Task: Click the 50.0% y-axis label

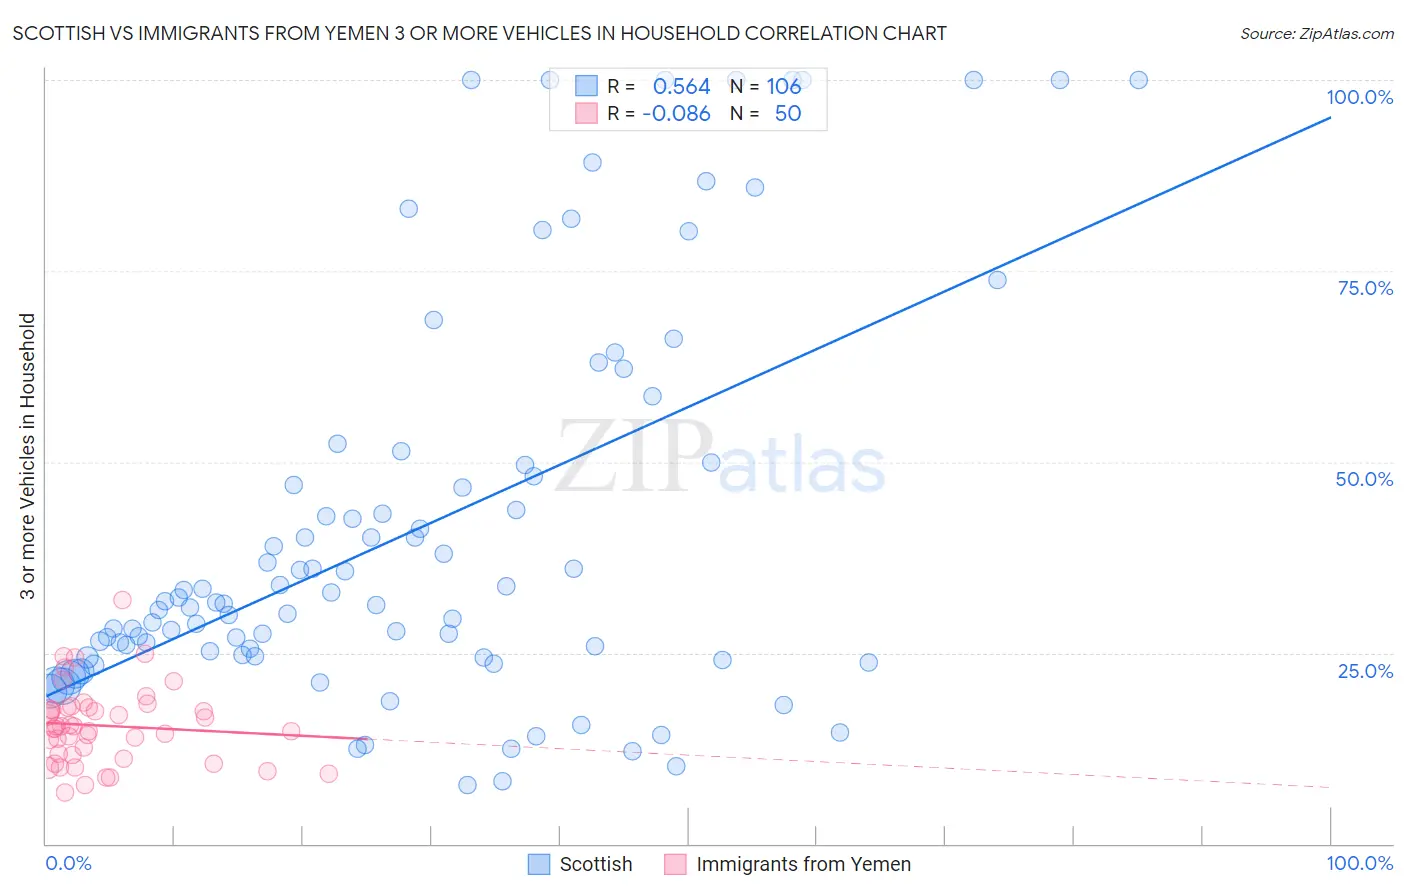Action: (1364, 479)
